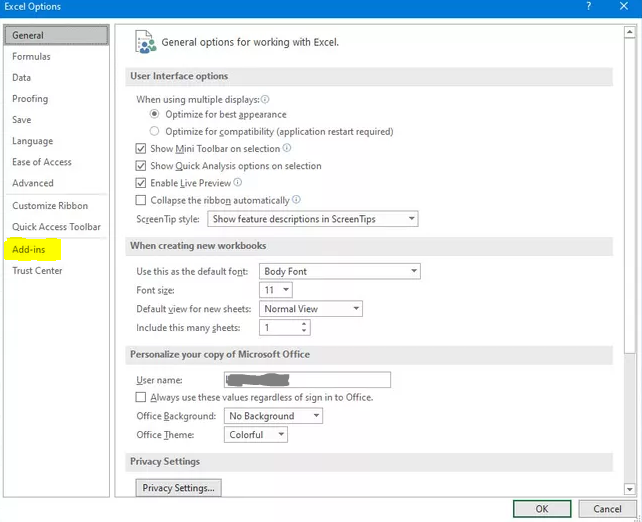The height and width of the screenshot is (522, 642).
Task: Check Always use these values regardless of sign in
Action: [140, 397]
